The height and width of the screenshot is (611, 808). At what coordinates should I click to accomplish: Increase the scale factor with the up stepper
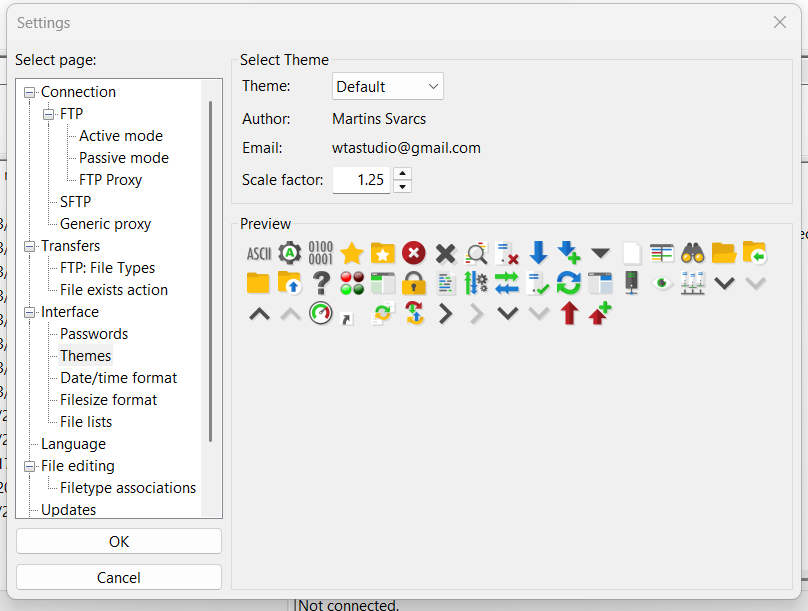(401, 175)
